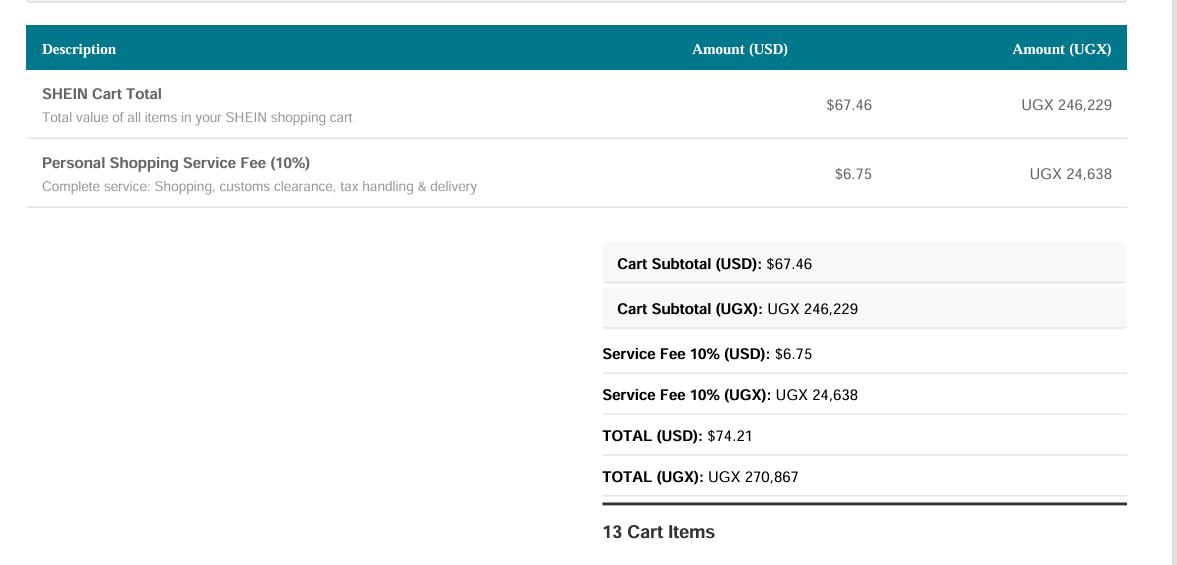Click UGX 246,229 in the table row
Viewport: 1177px width, 565px height.
(1066, 106)
